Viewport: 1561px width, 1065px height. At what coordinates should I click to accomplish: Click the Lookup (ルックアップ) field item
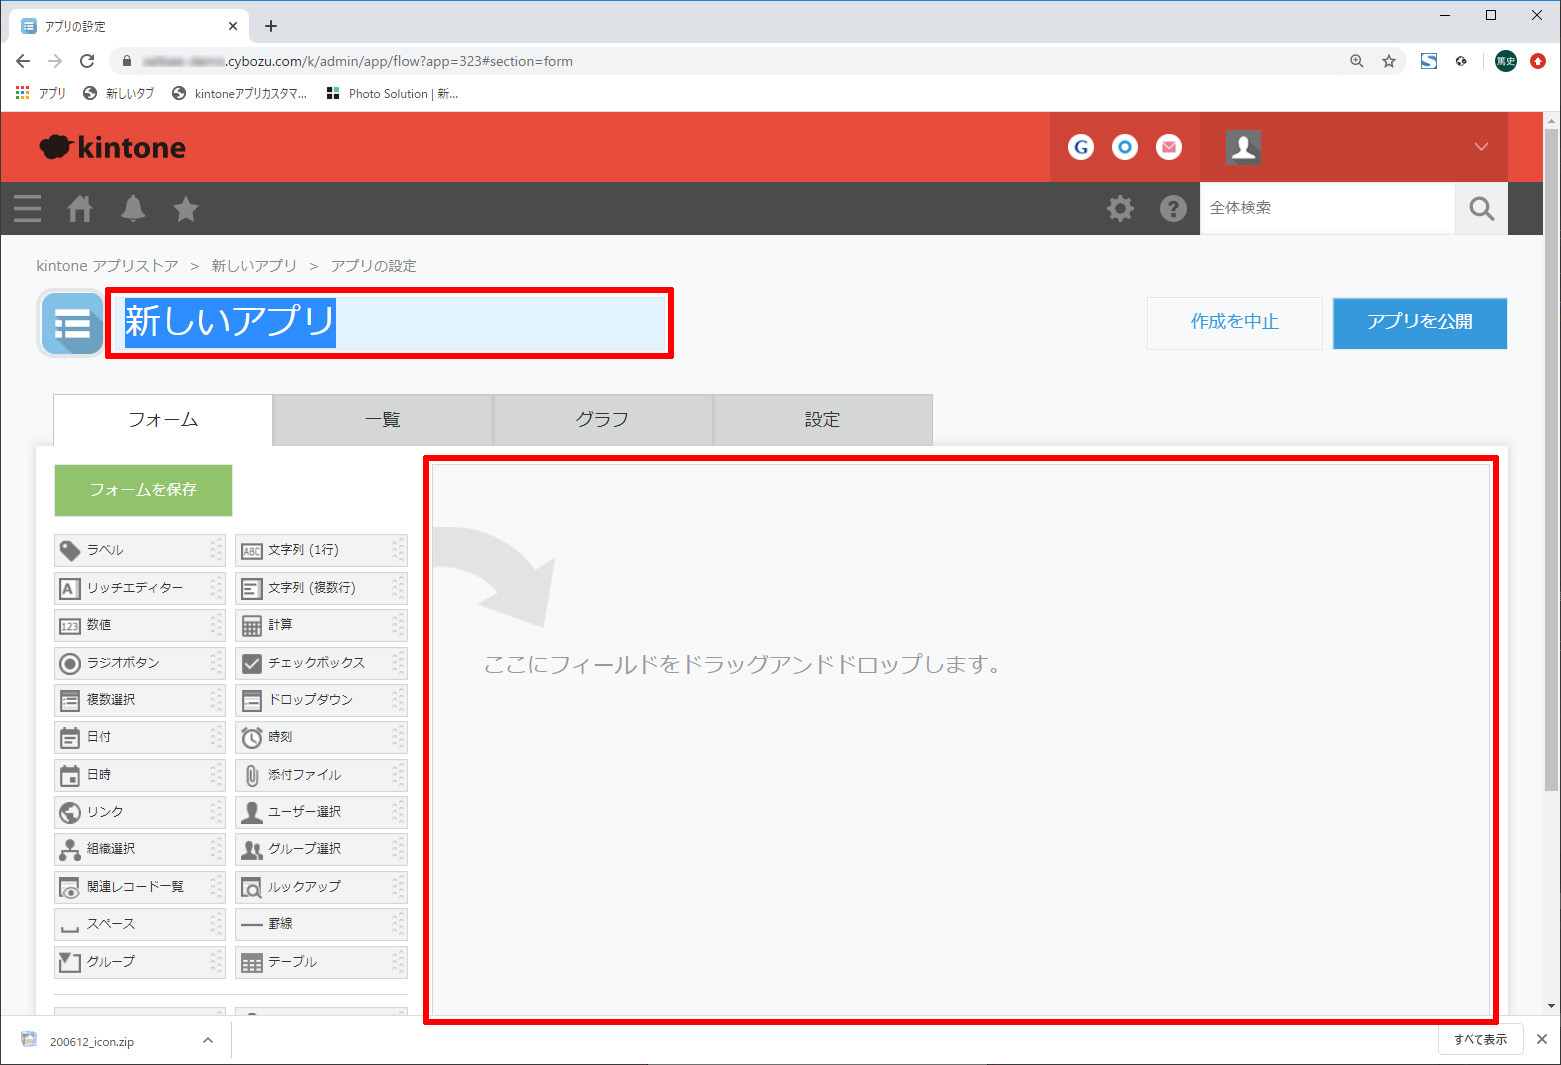(x=322, y=887)
